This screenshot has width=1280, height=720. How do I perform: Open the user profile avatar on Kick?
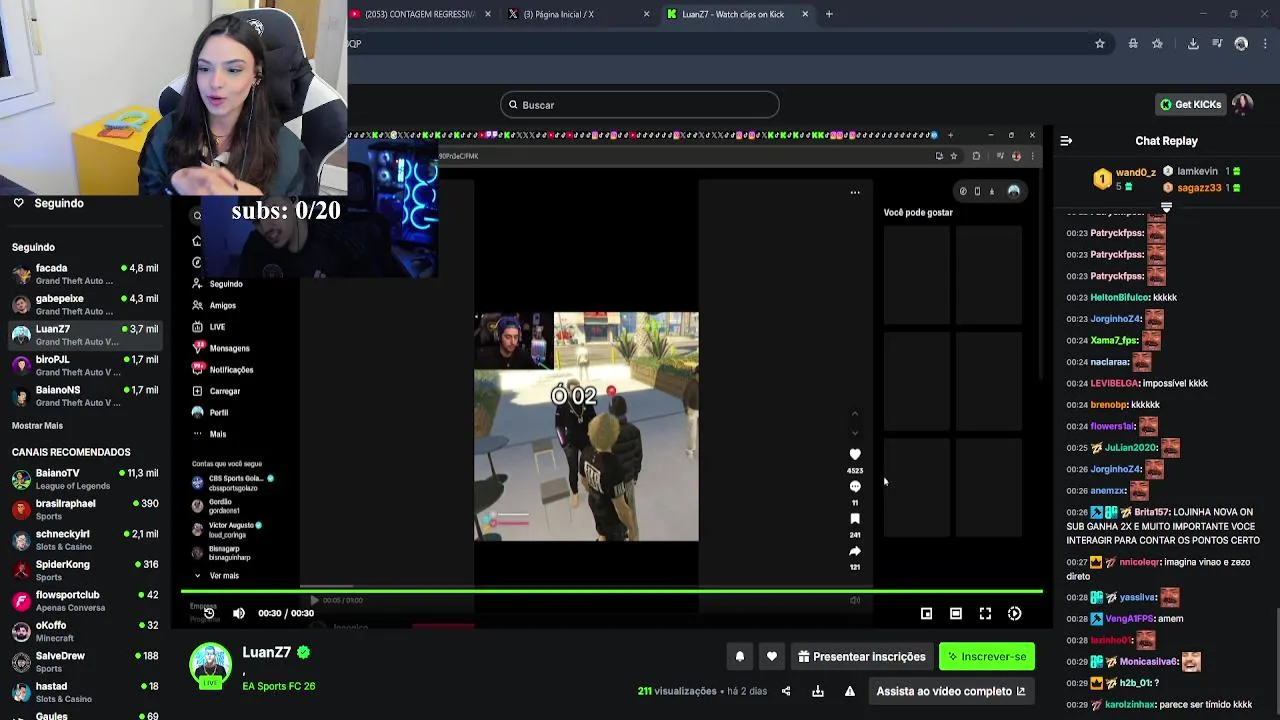1242,104
